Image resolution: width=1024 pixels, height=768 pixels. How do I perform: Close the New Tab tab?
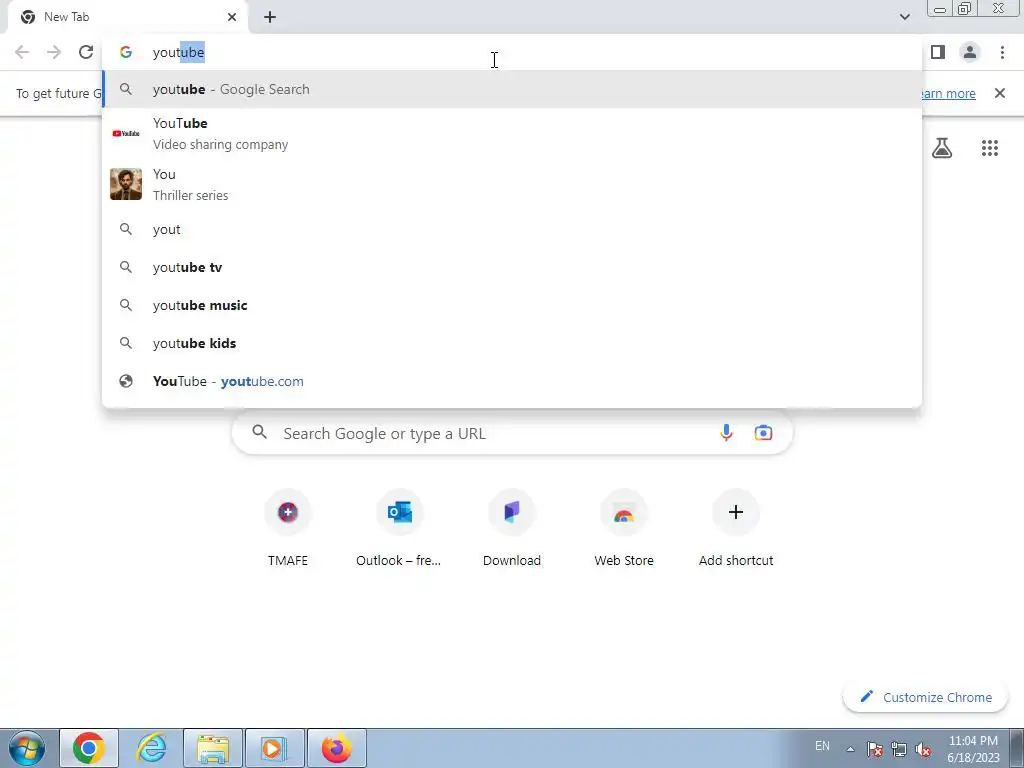232,17
